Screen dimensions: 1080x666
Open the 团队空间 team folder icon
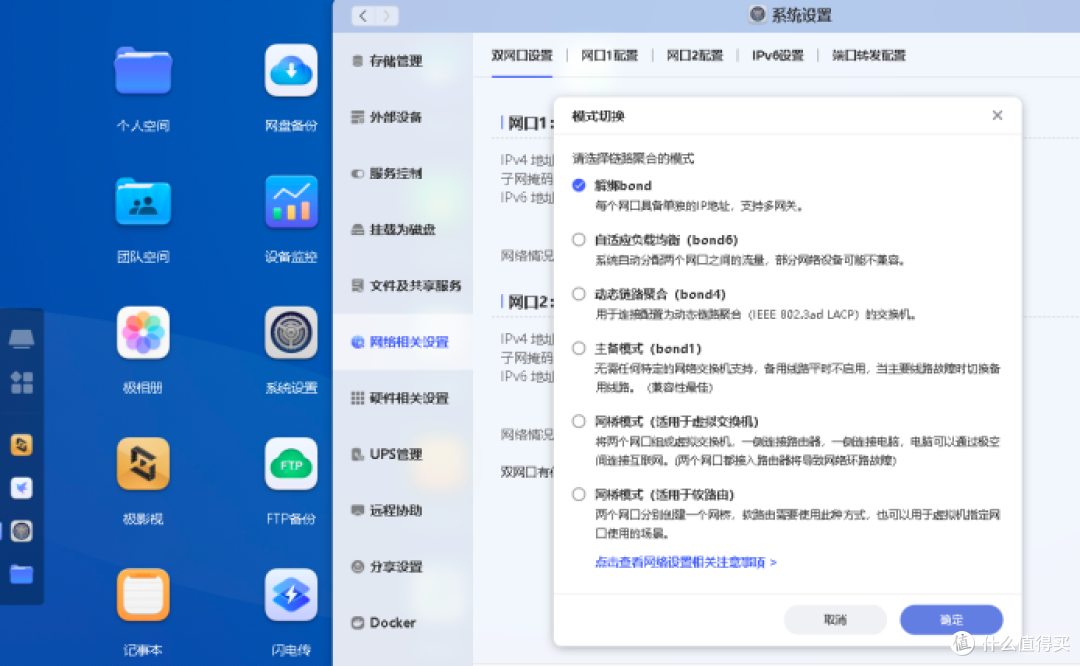point(143,202)
